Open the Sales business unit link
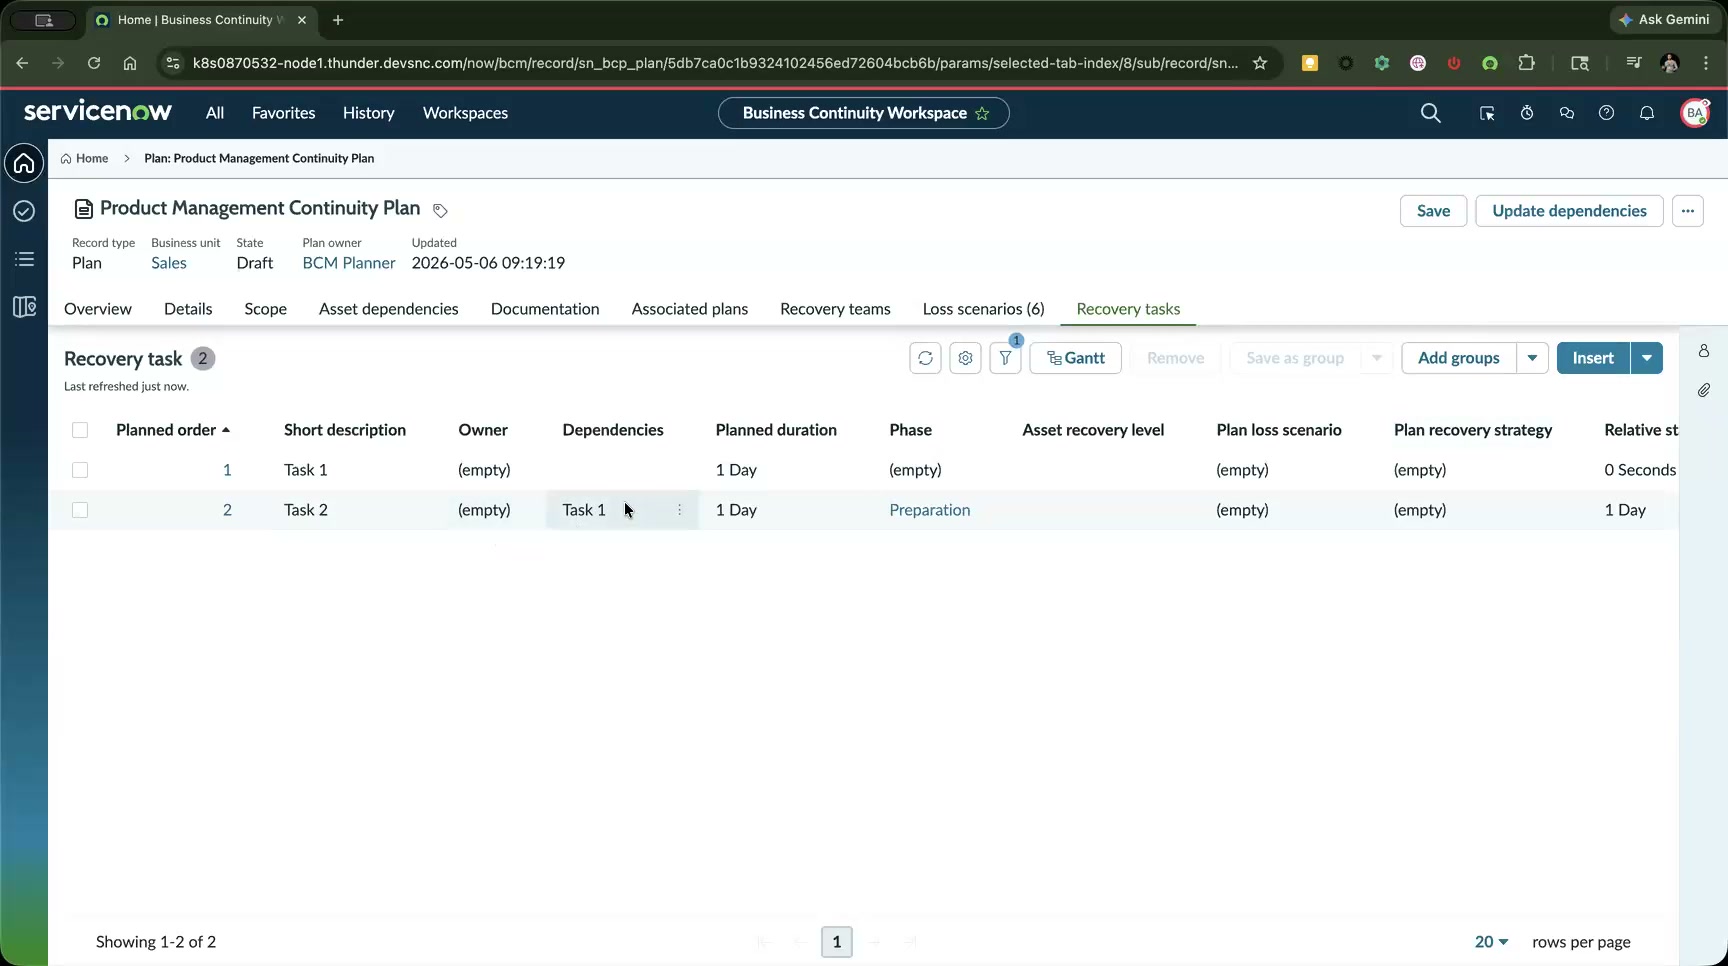 [x=169, y=263]
